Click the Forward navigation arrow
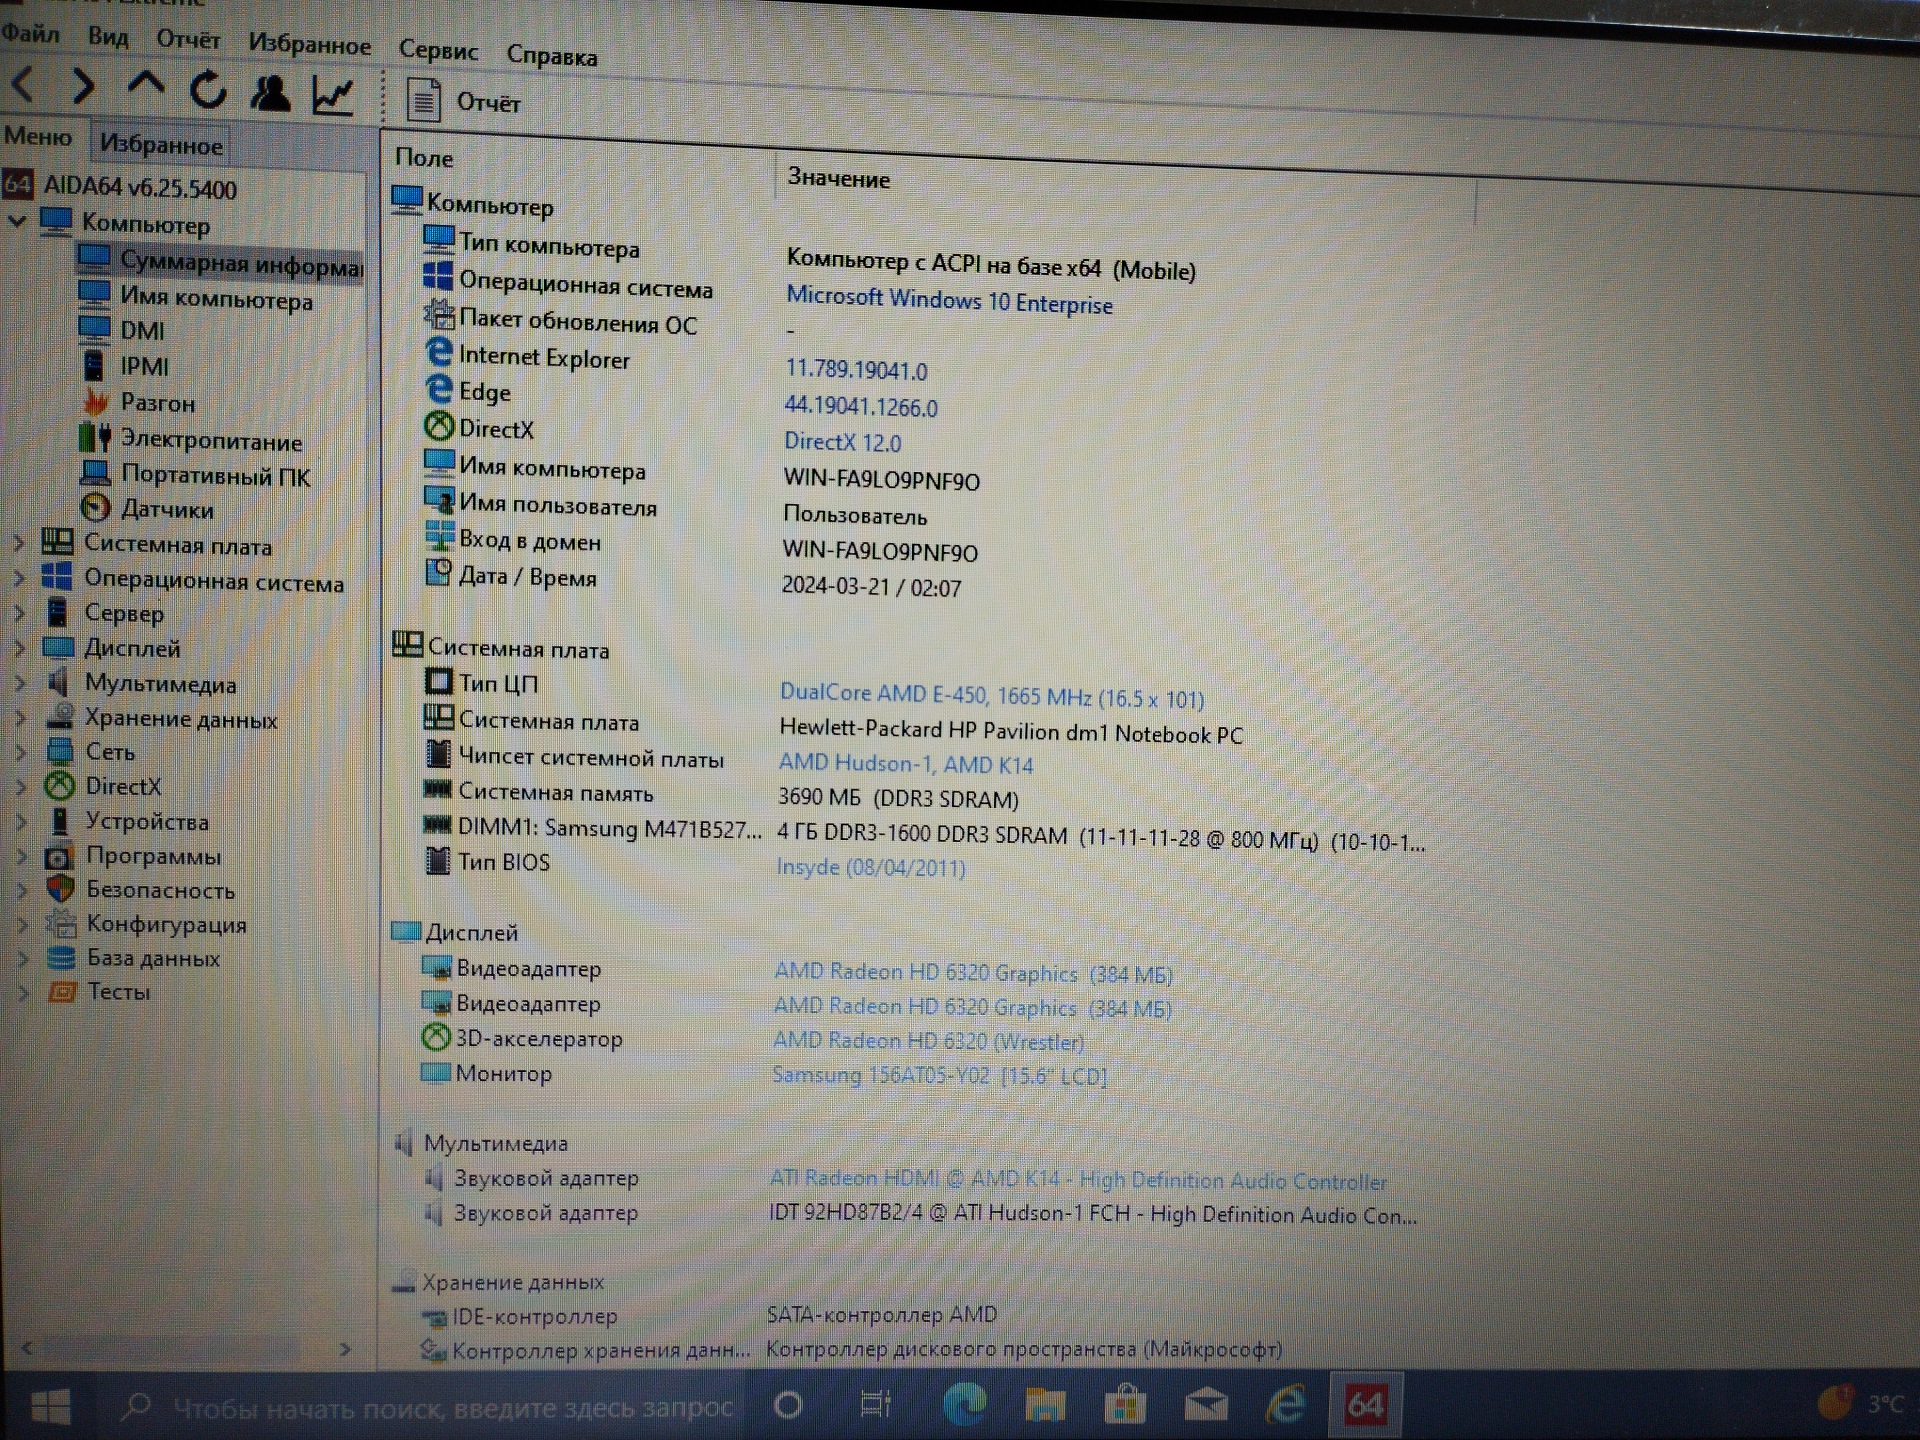This screenshot has width=1920, height=1440. coord(84,87)
